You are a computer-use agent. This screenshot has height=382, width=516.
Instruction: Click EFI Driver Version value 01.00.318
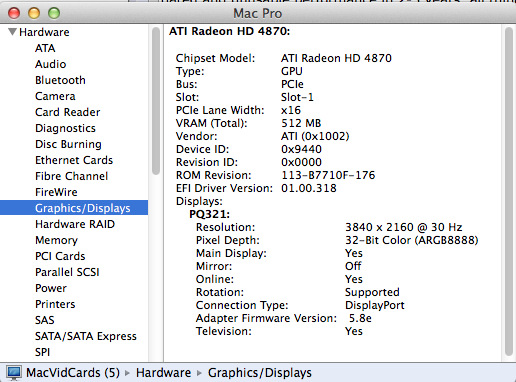pos(309,188)
